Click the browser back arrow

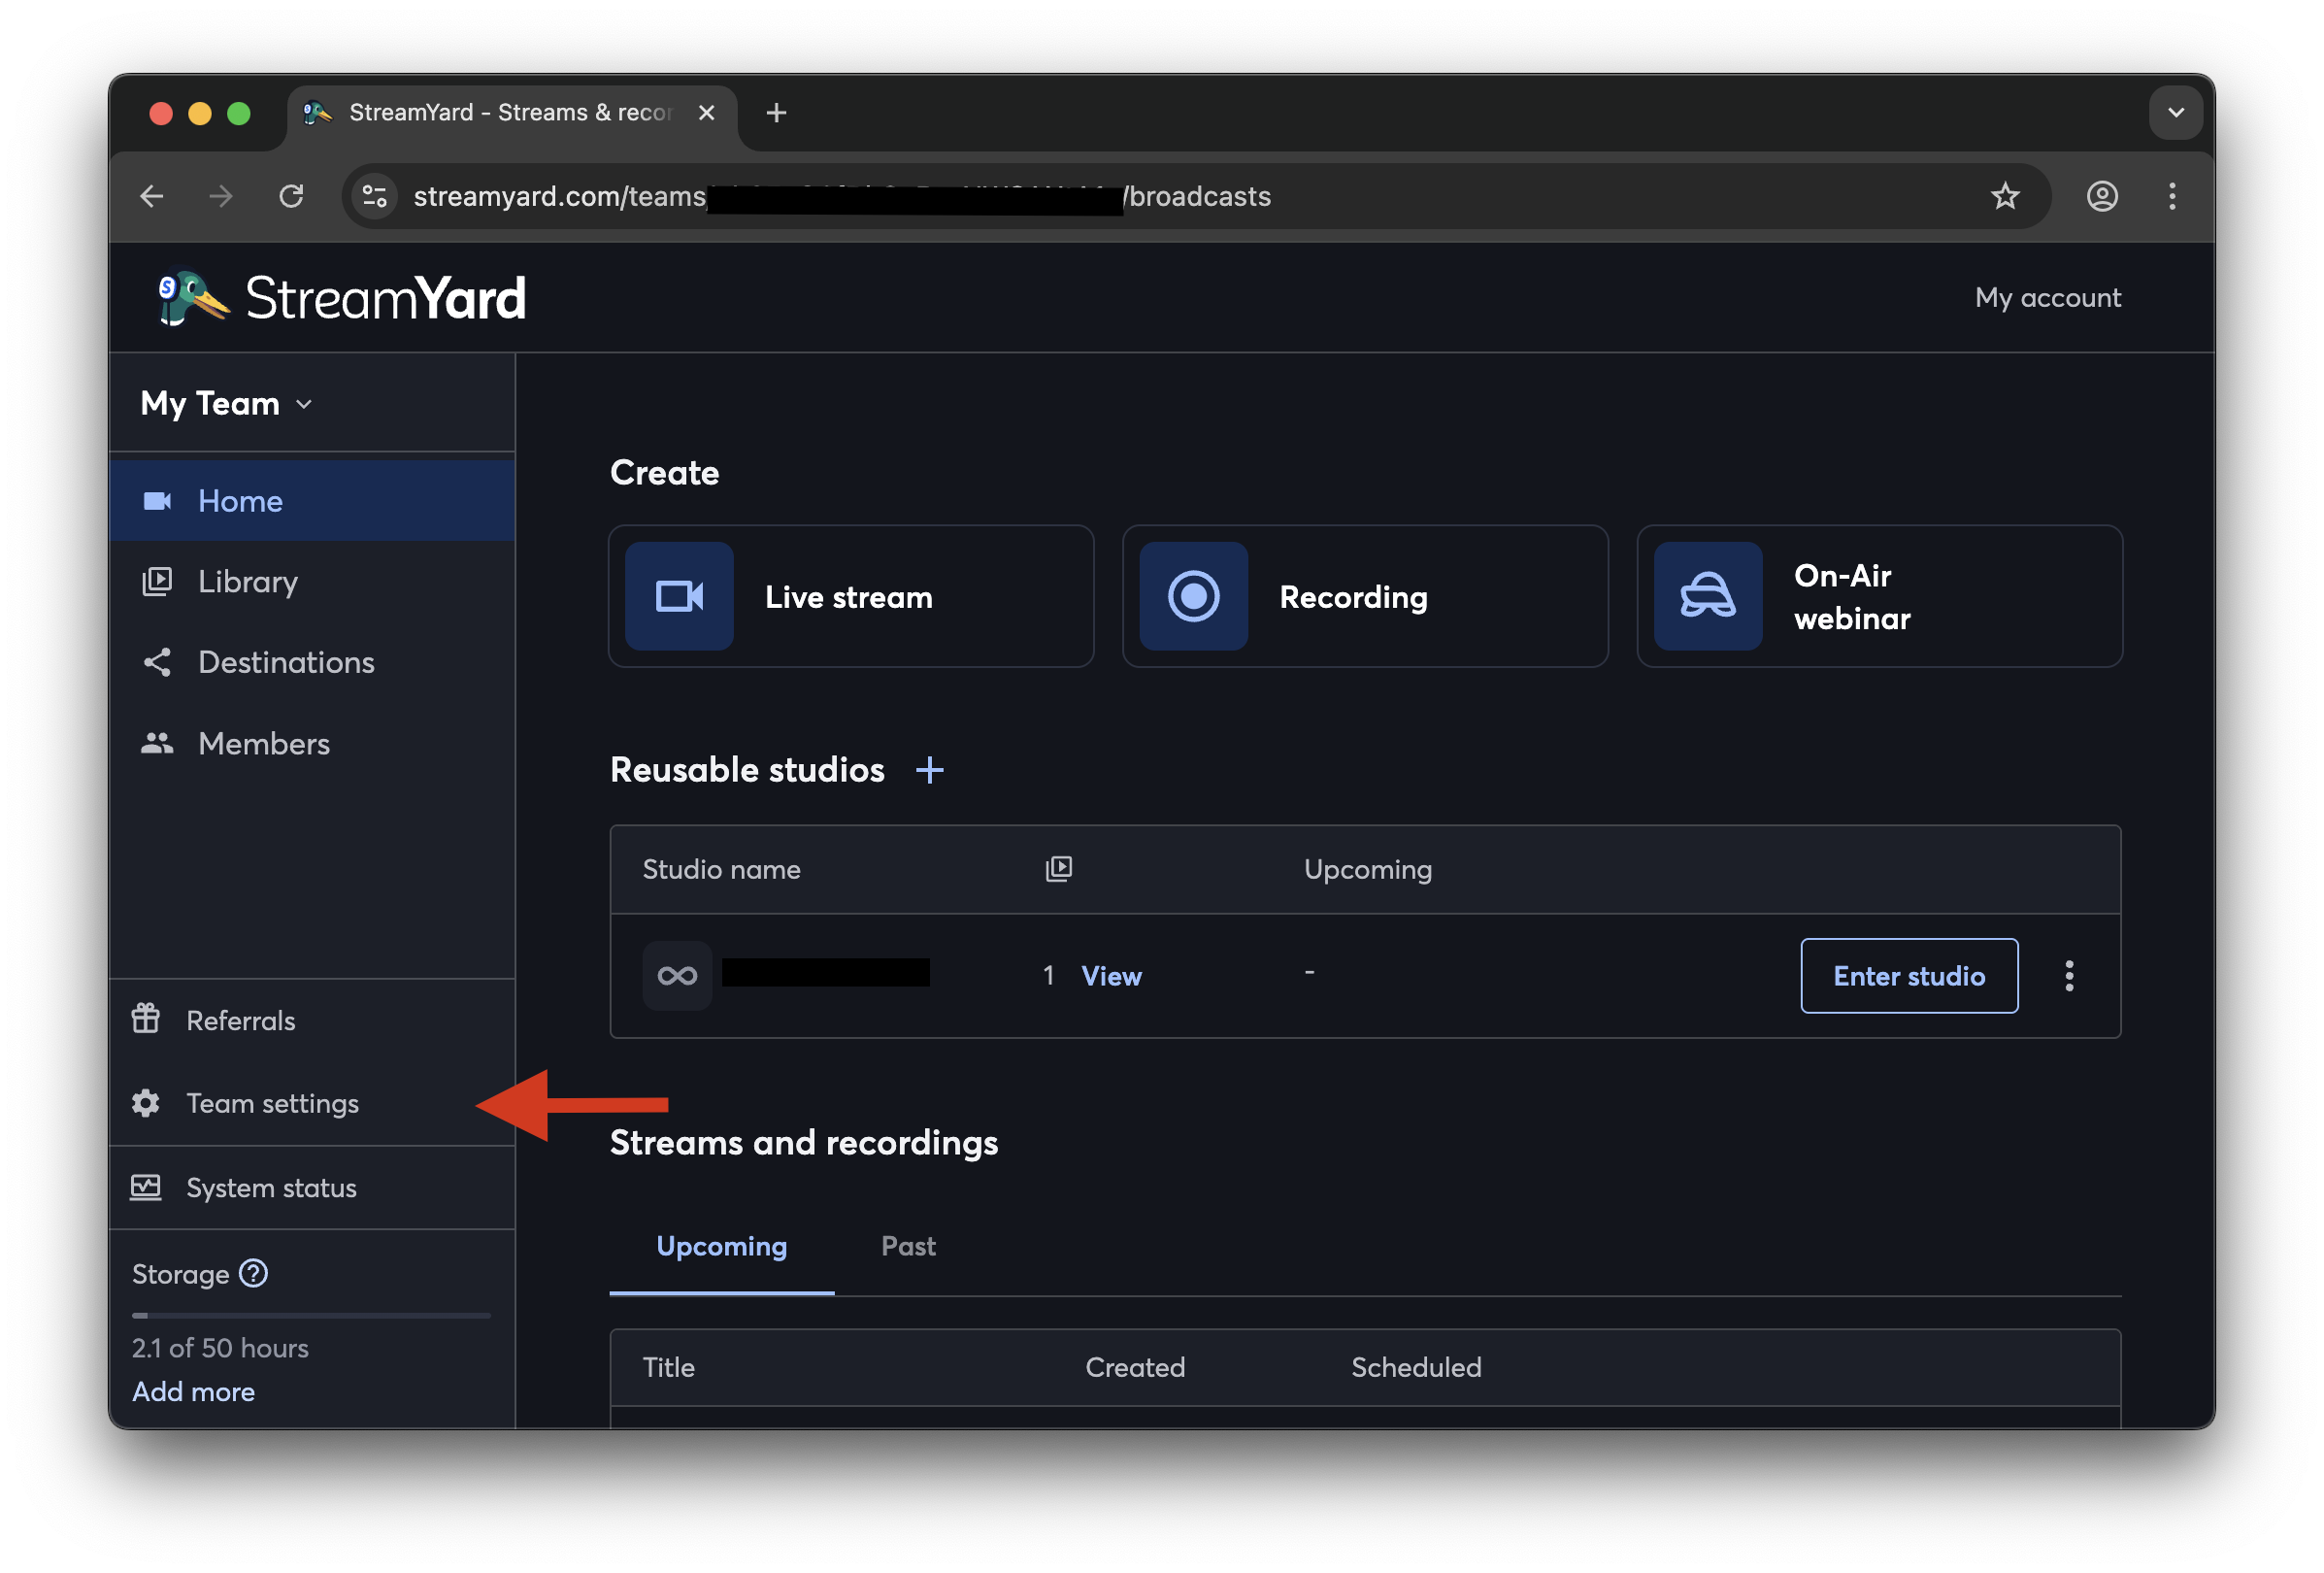[152, 196]
